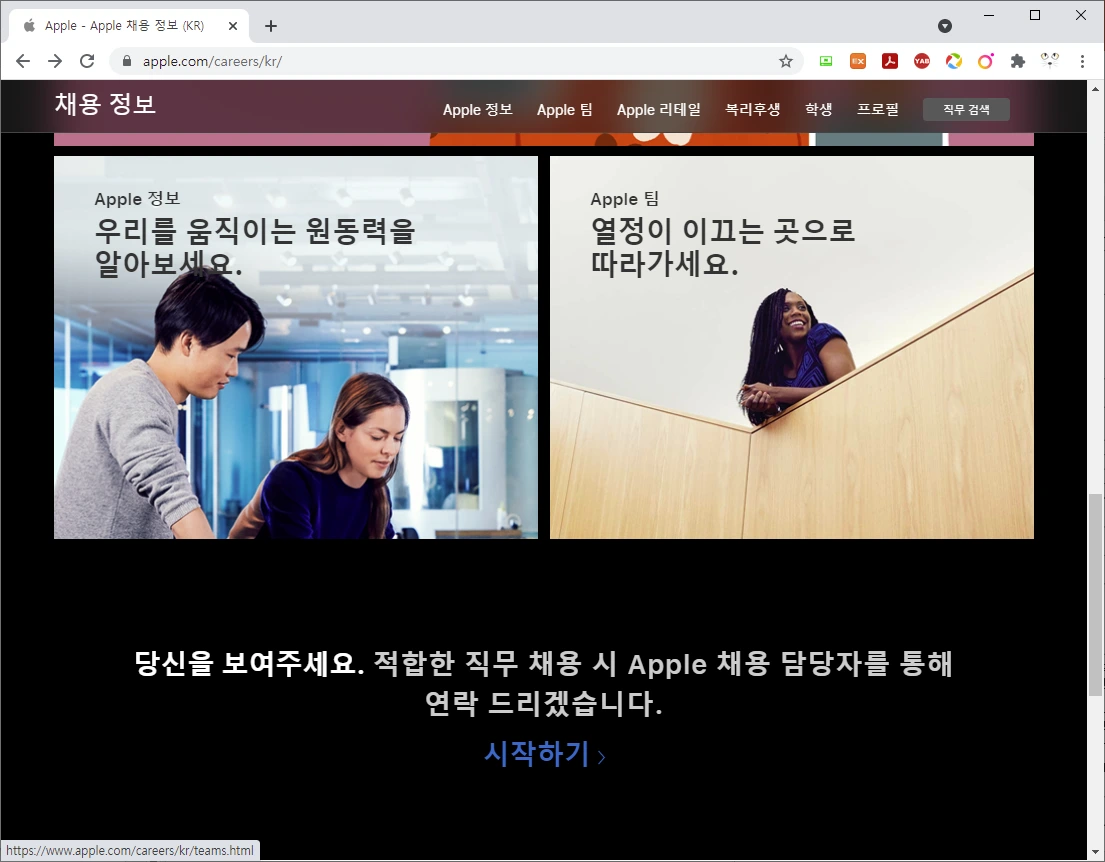The image size is (1105, 862).
Task: Minimize the Chrome window
Action: click(989, 15)
